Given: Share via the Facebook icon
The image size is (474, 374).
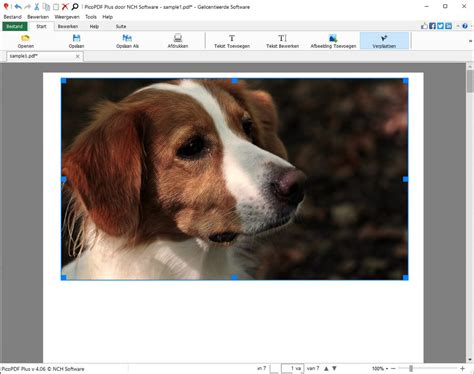Looking at the screenshot, I should pos(432,26).
